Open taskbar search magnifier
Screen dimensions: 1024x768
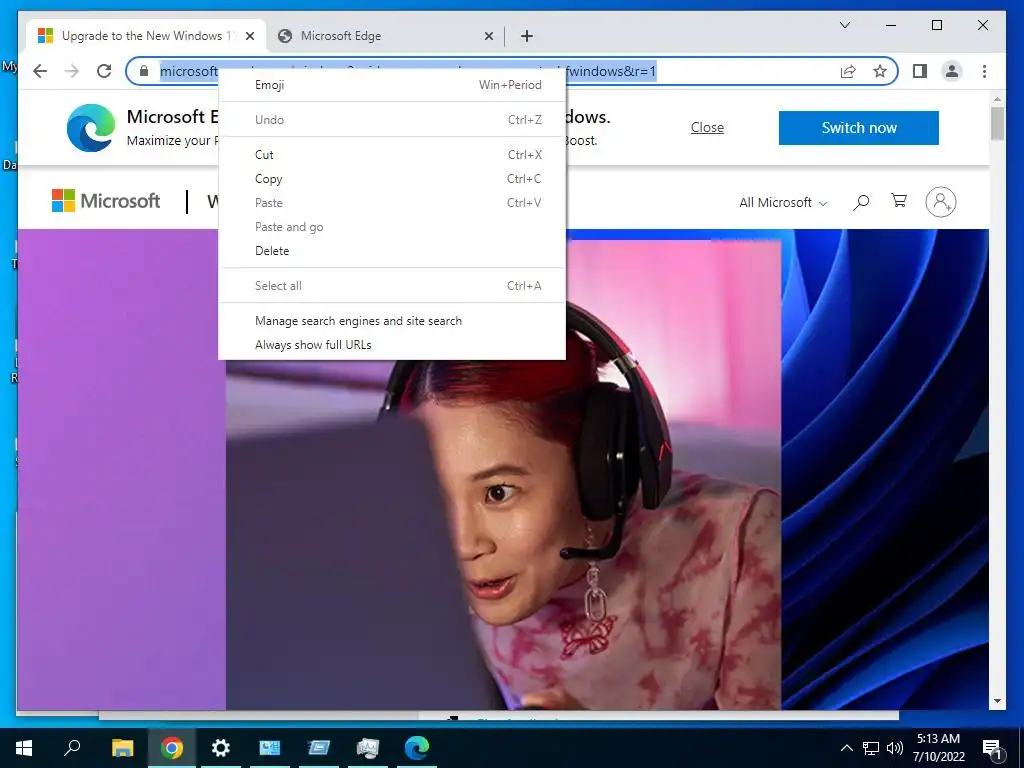tap(72, 747)
